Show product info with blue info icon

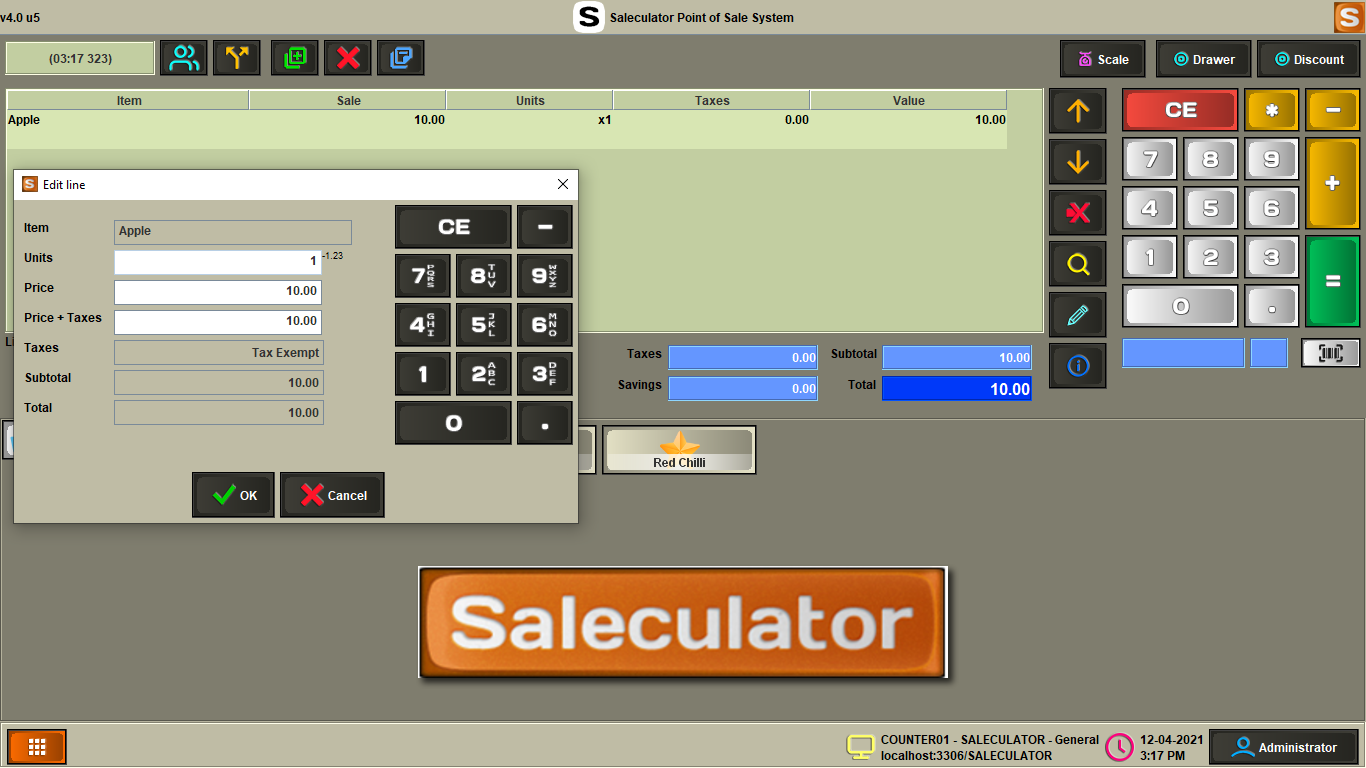pyautogui.click(x=1078, y=366)
